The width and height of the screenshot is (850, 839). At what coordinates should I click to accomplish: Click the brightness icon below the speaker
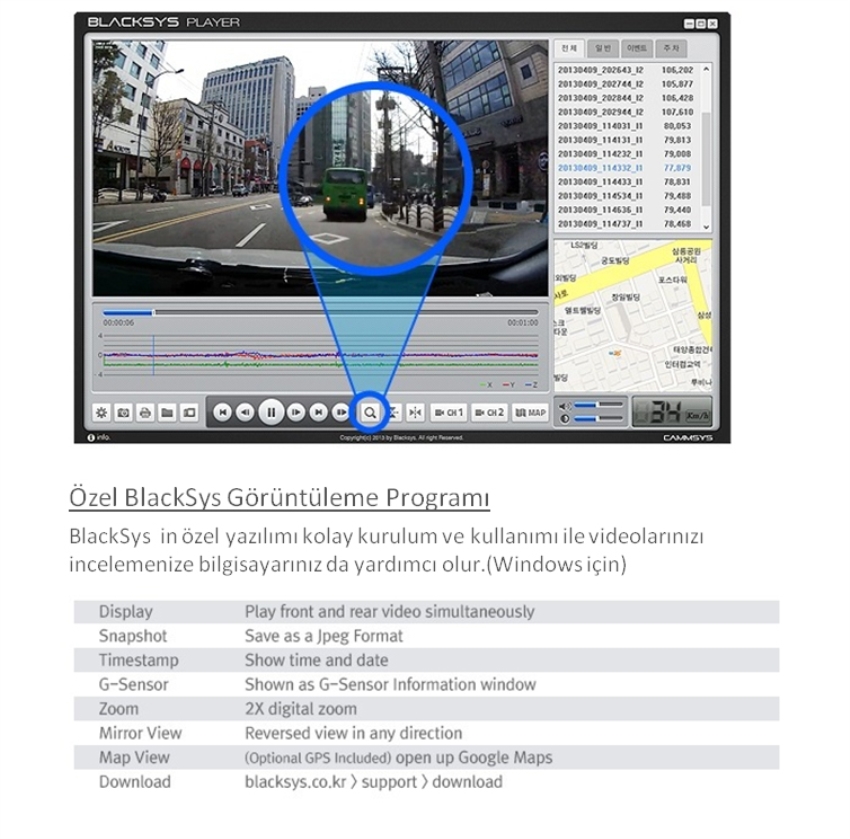[565, 419]
